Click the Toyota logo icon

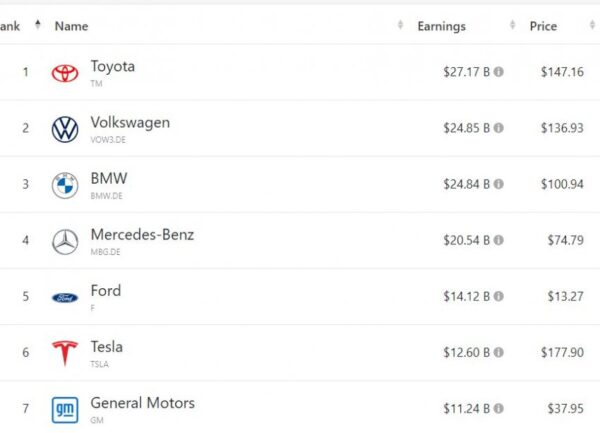point(65,73)
